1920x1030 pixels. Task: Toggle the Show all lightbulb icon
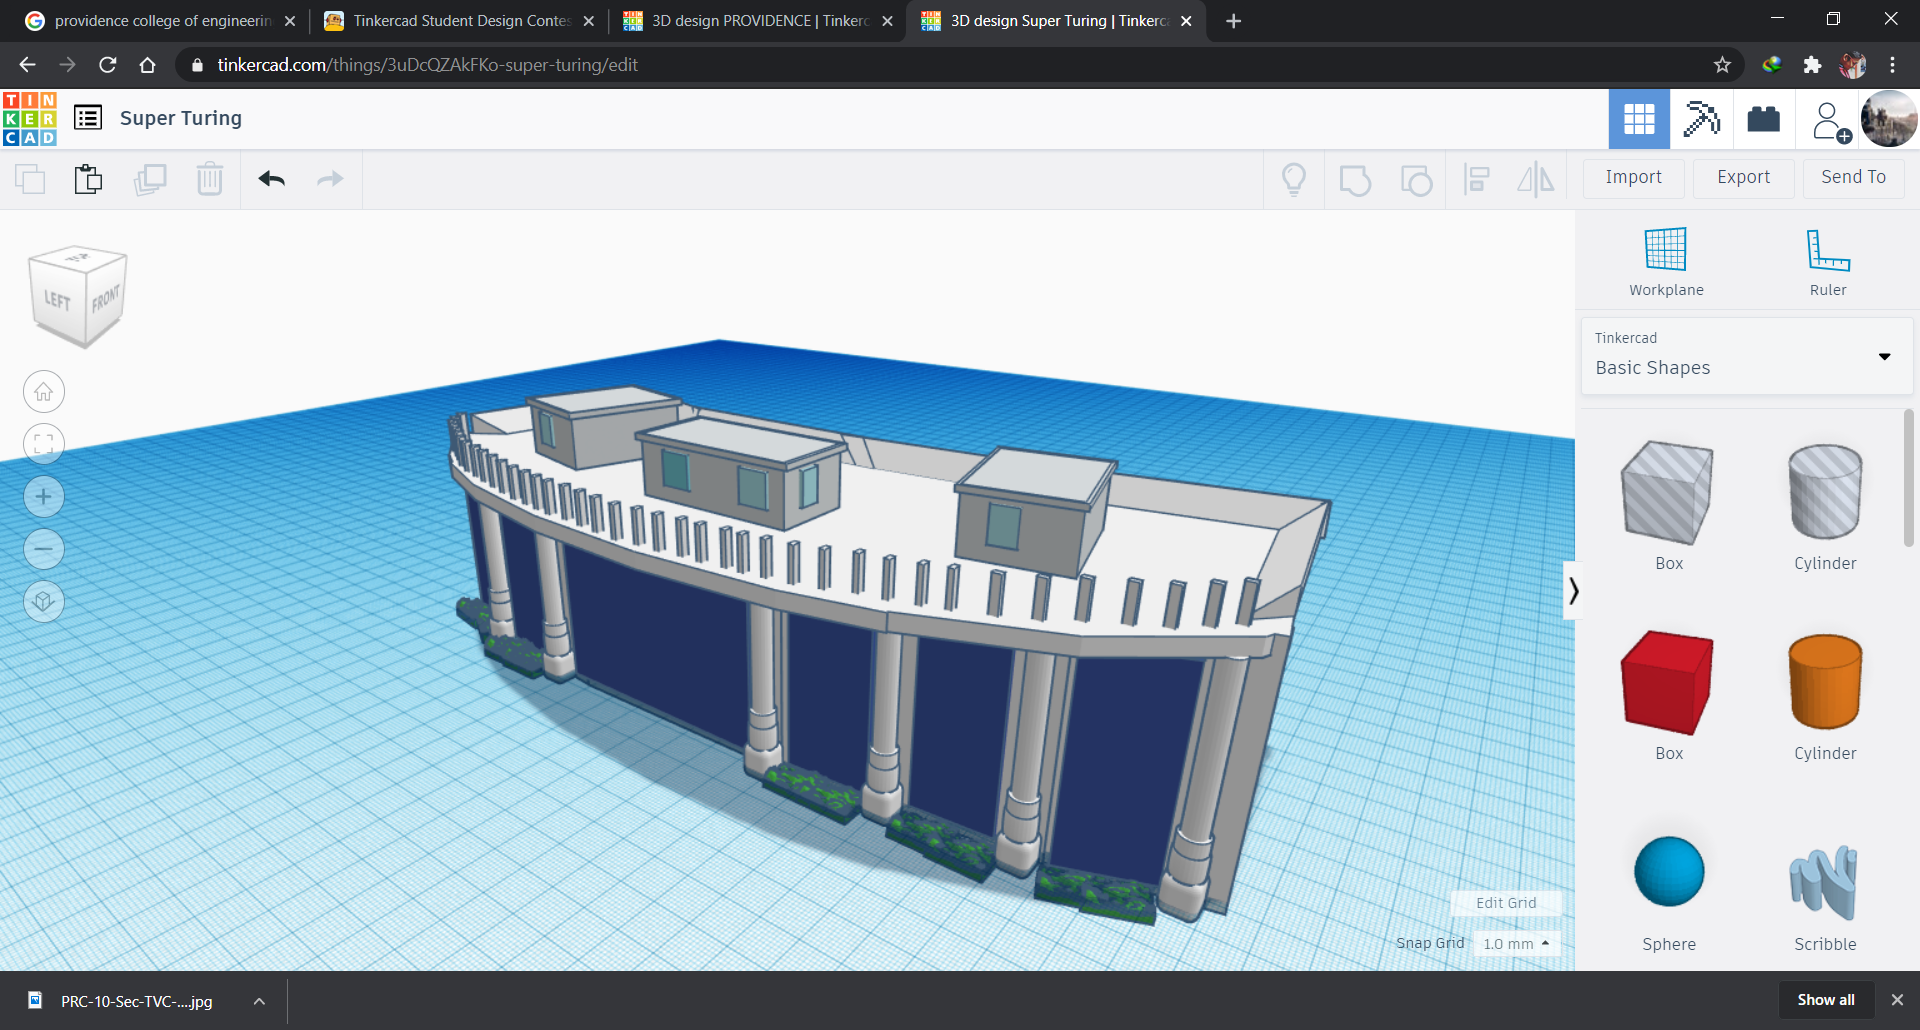pos(1294,180)
